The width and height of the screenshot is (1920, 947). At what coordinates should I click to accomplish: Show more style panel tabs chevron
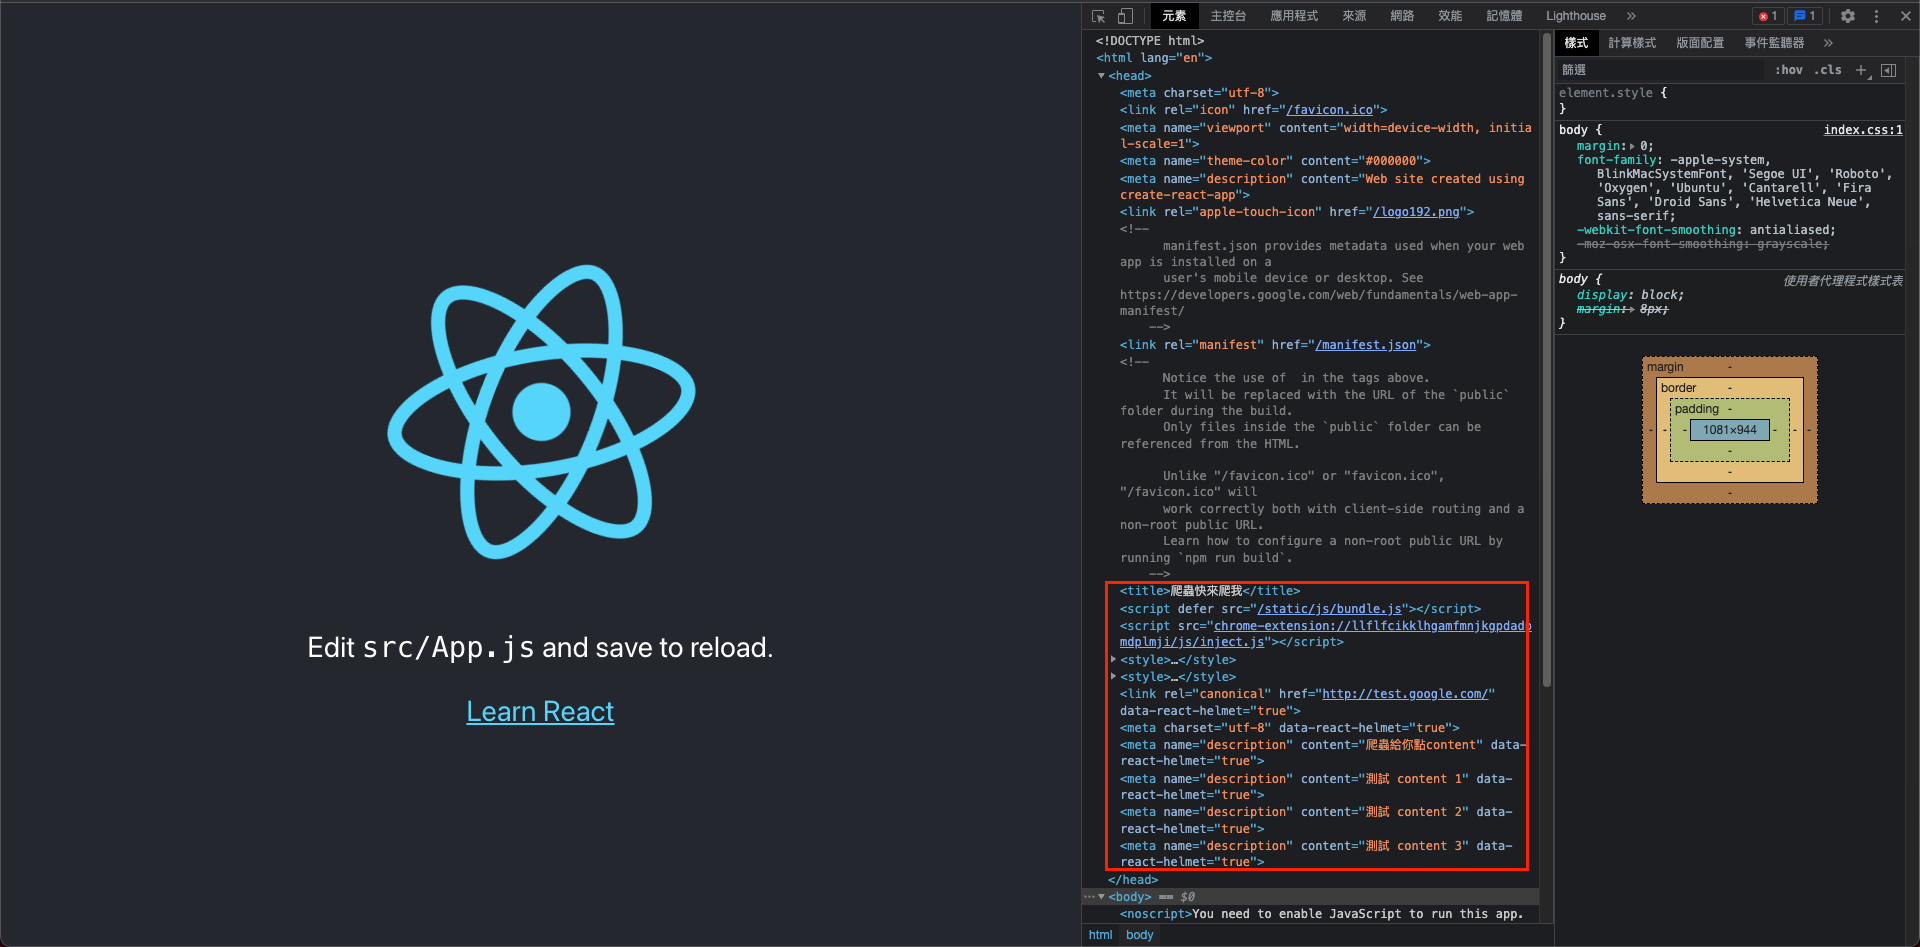[1828, 43]
